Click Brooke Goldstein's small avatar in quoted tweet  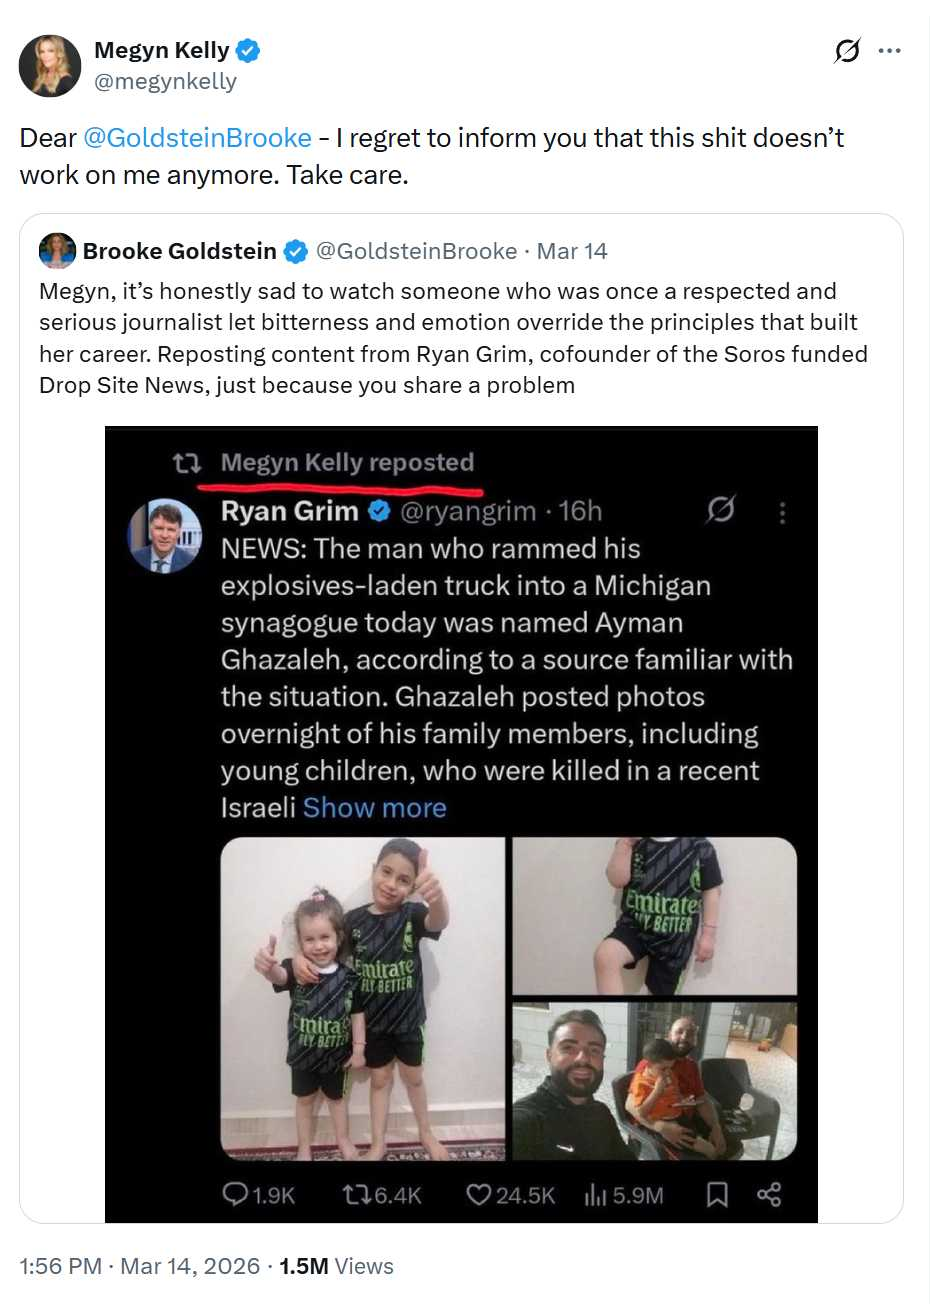(x=57, y=251)
